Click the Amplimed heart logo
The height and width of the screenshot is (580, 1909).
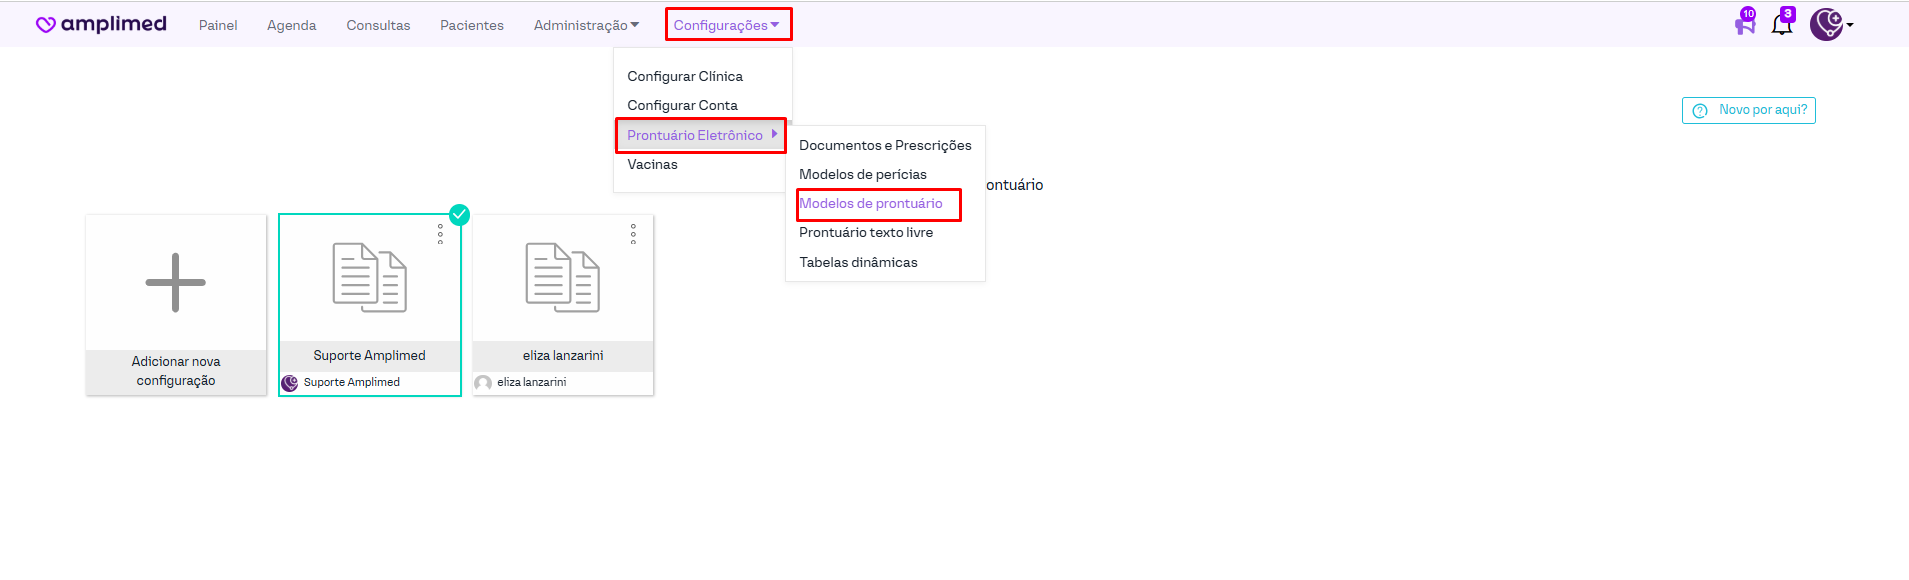(46, 25)
